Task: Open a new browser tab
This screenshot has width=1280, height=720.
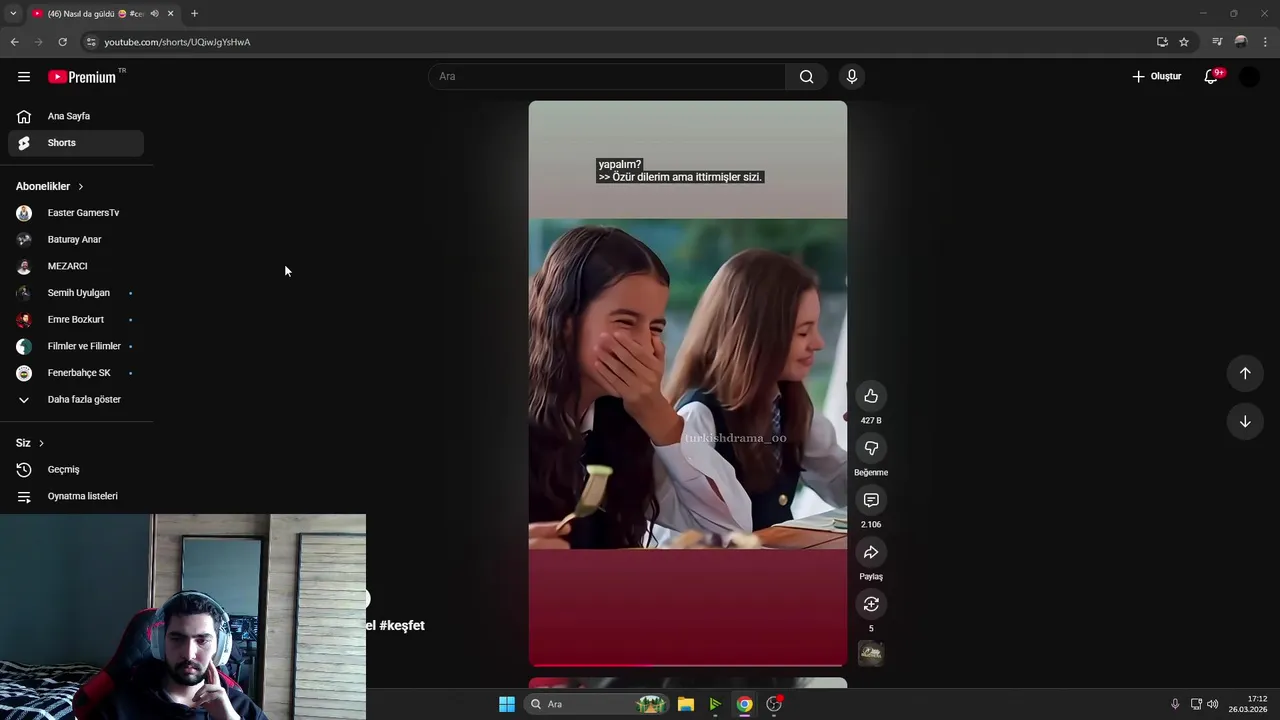Action: 194,14
